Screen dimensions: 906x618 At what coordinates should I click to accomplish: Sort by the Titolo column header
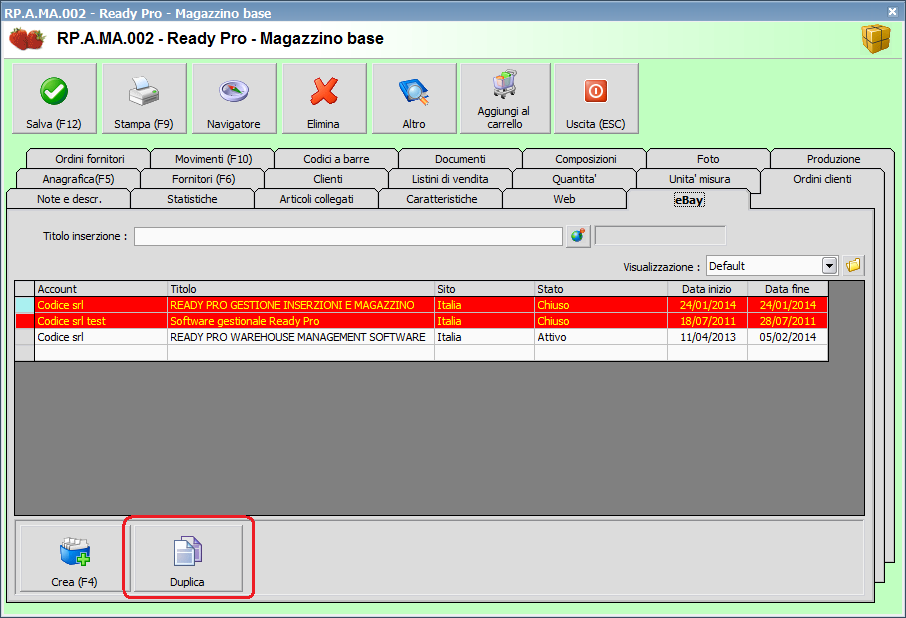pyautogui.click(x=300, y=289)
